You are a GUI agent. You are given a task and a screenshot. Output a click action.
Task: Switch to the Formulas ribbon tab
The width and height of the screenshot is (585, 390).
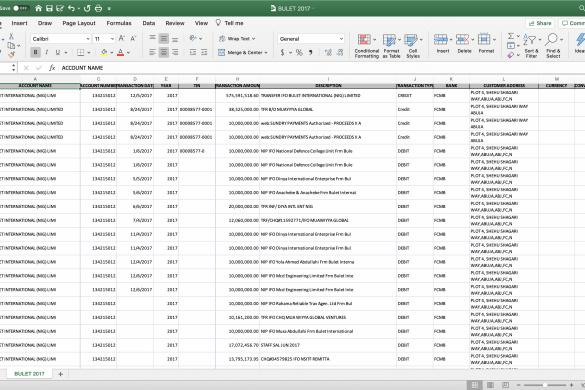click(119, 23)
